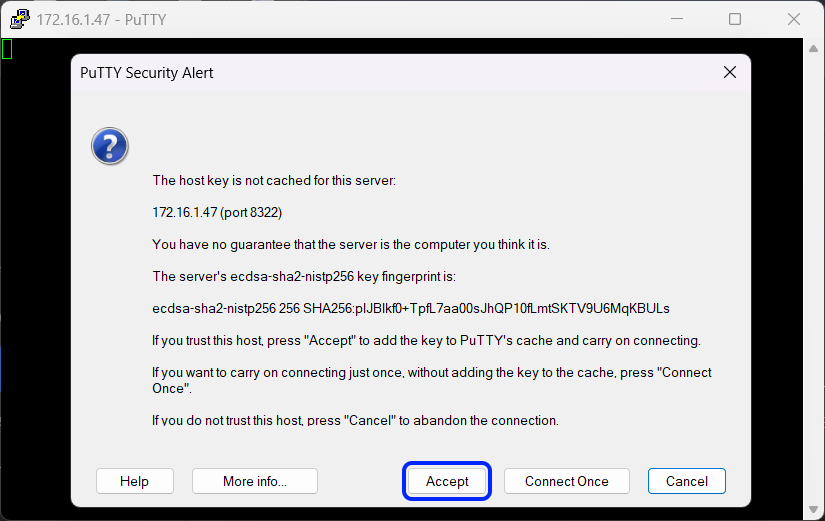Click the SHA256 fingerprint text line
This screenshot has width=825, height=521.
(x=410, y=308)
